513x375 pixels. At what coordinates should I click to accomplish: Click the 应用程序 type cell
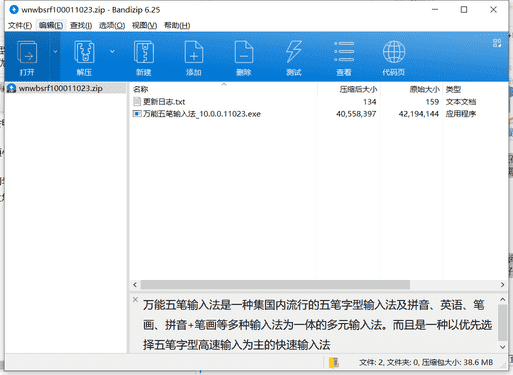click(461, 114)
